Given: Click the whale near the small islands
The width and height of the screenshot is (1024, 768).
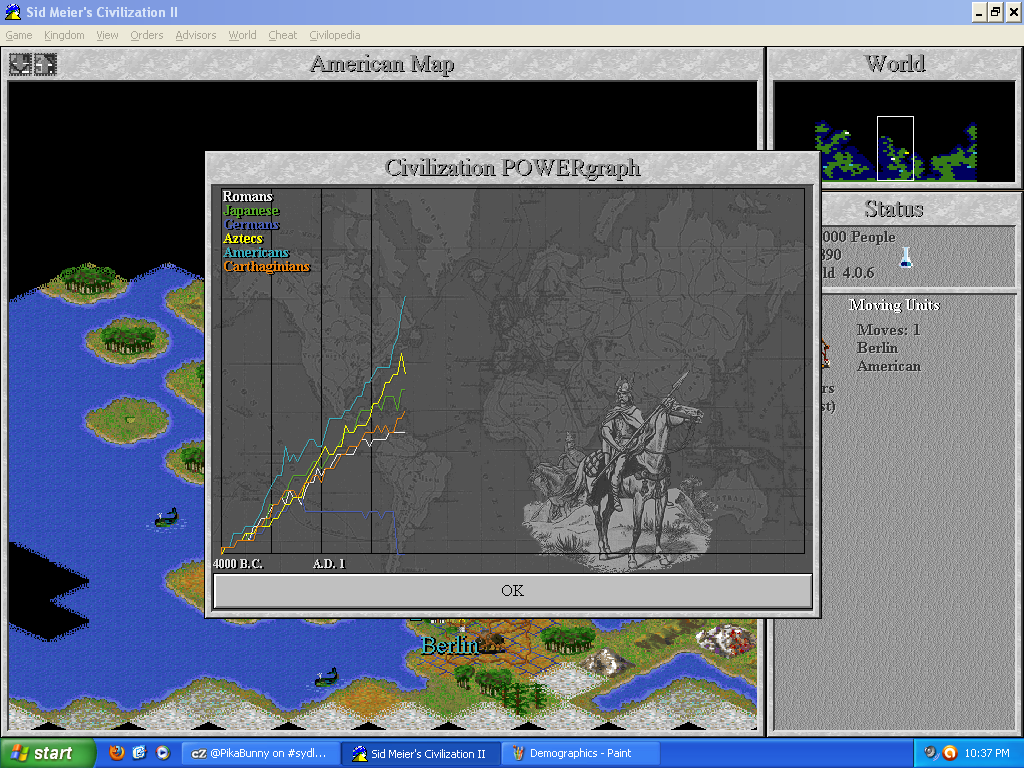Looking at the screenshot, I should [x=167, y=517].
